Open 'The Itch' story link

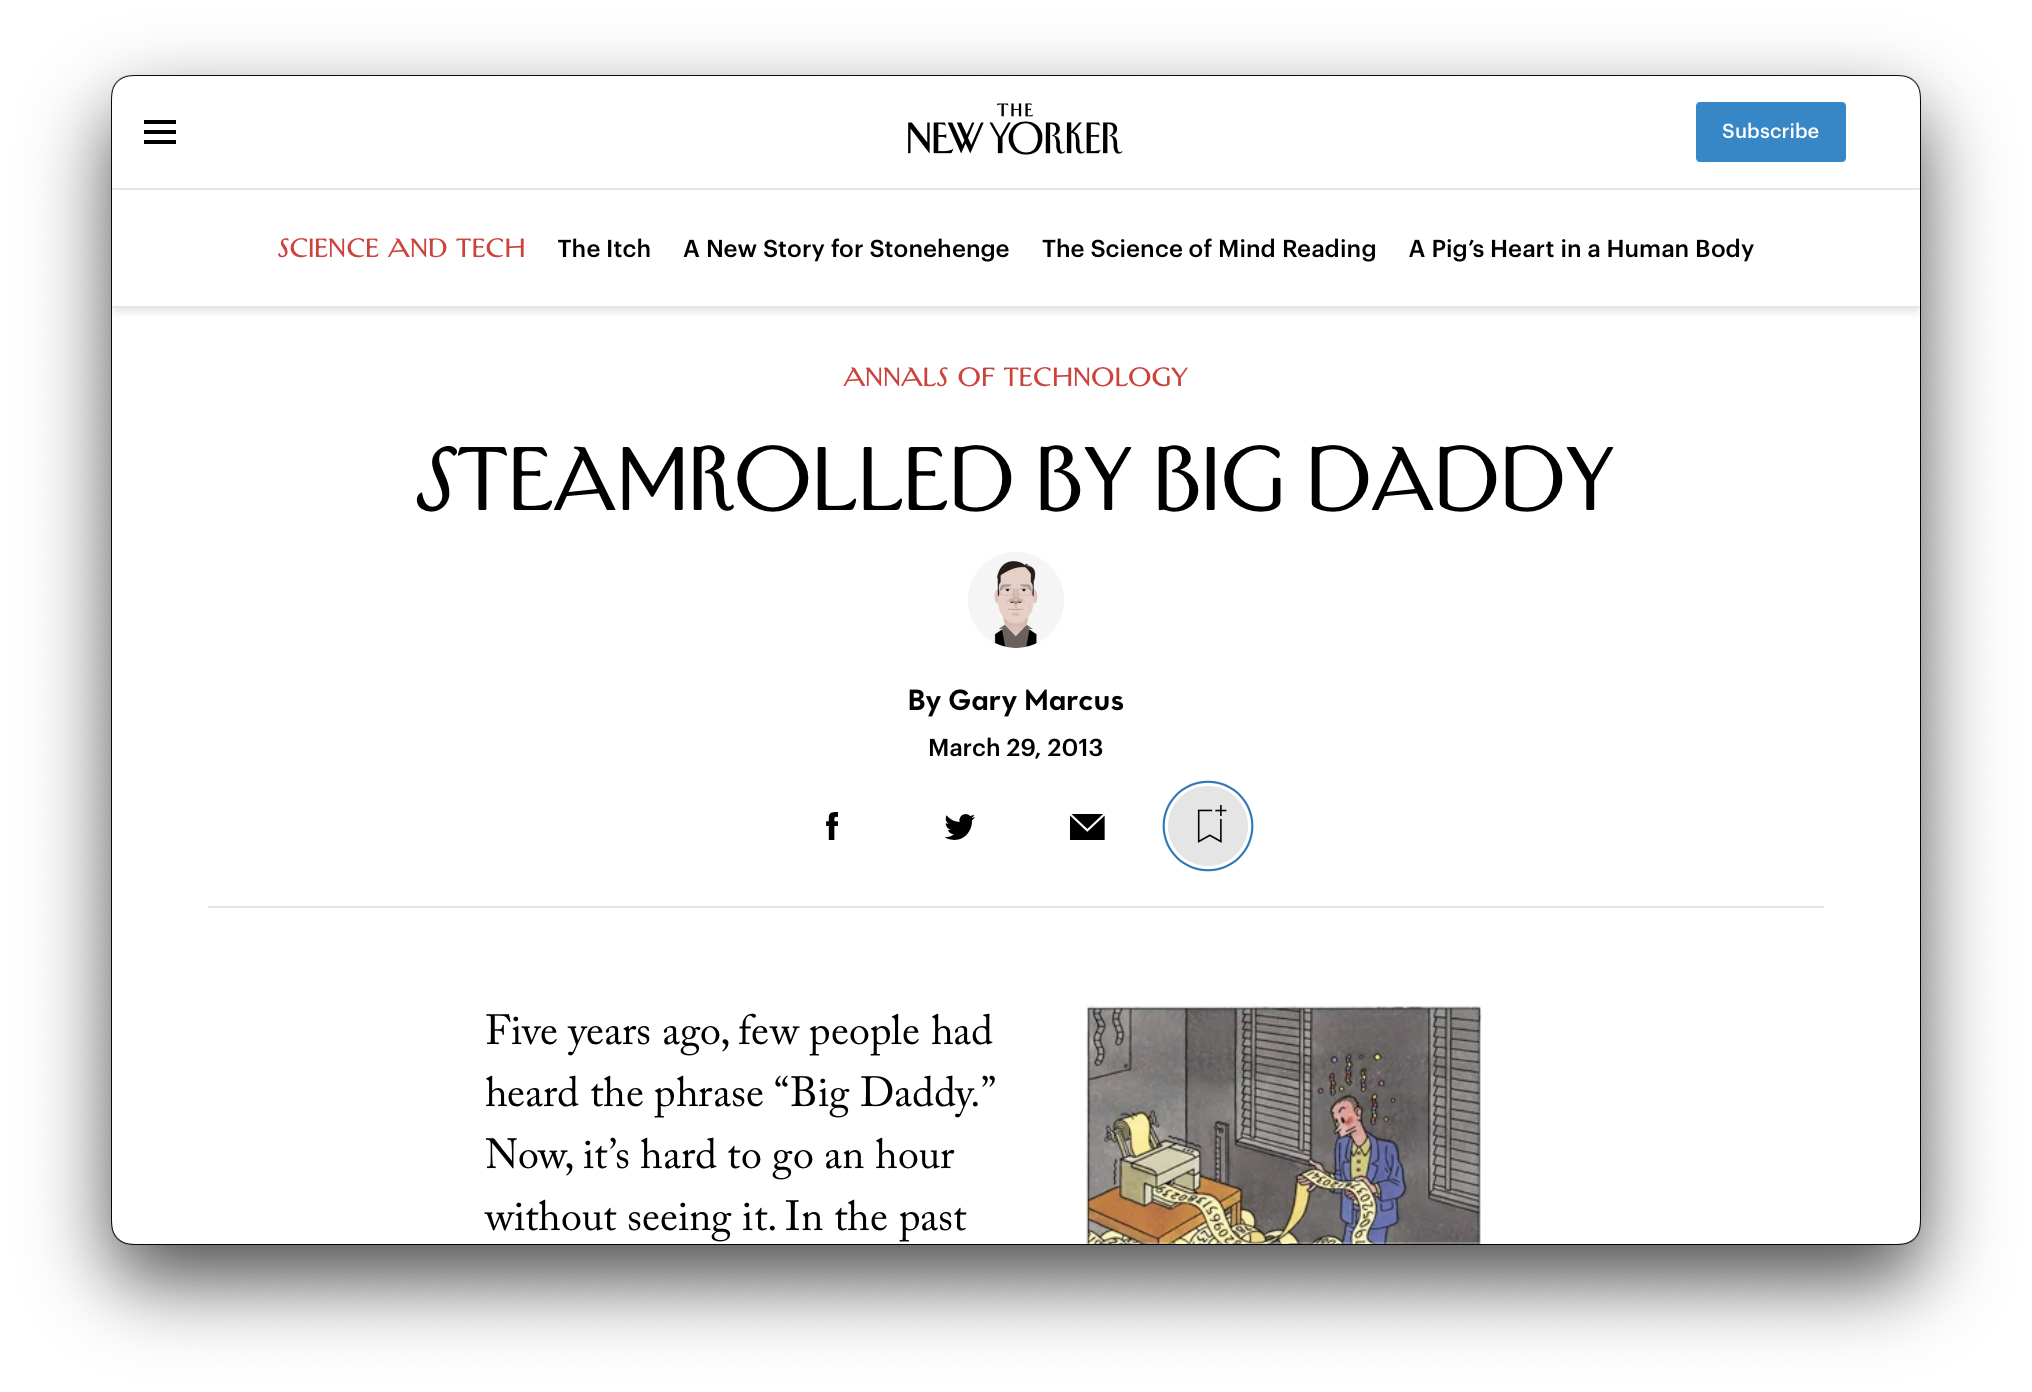point(604,248)
